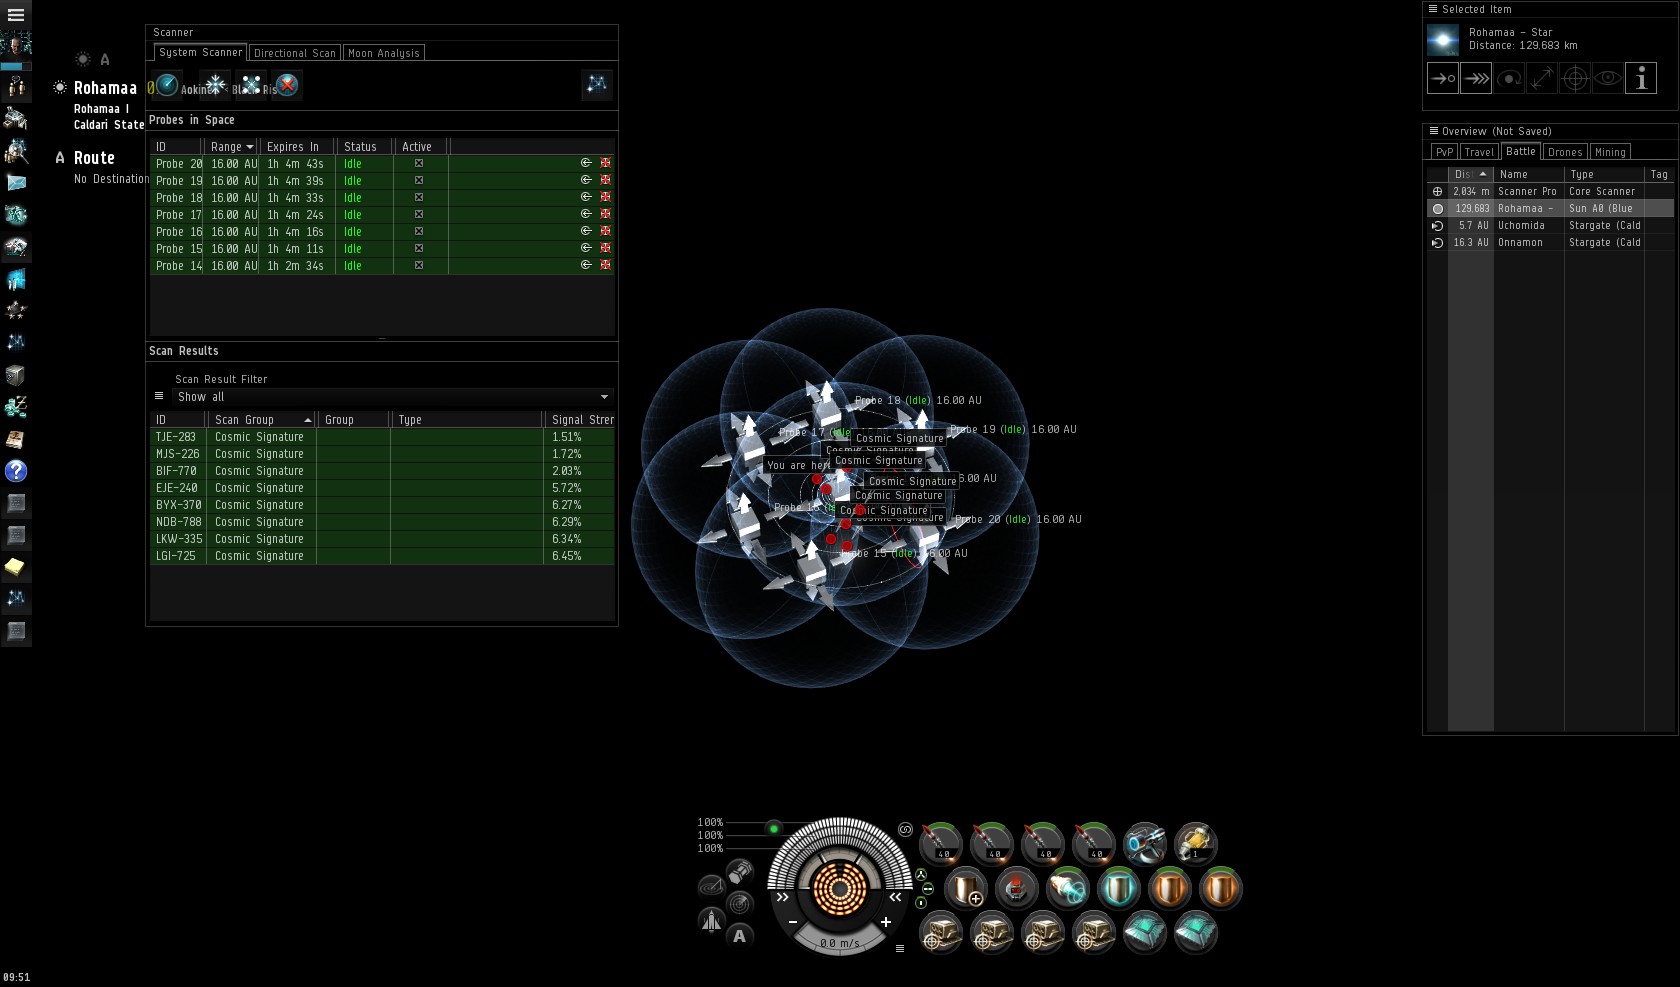Click the autopilot A button on HUD
1680x987 pixels.
tap(740, 936)
